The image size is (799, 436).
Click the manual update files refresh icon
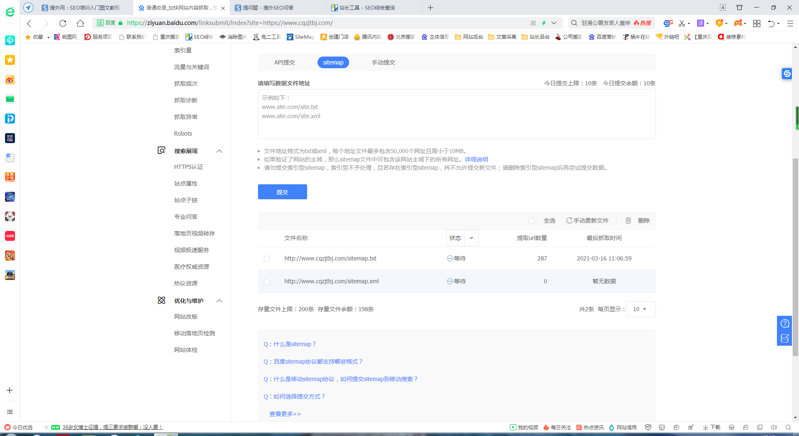pos(569,221)
